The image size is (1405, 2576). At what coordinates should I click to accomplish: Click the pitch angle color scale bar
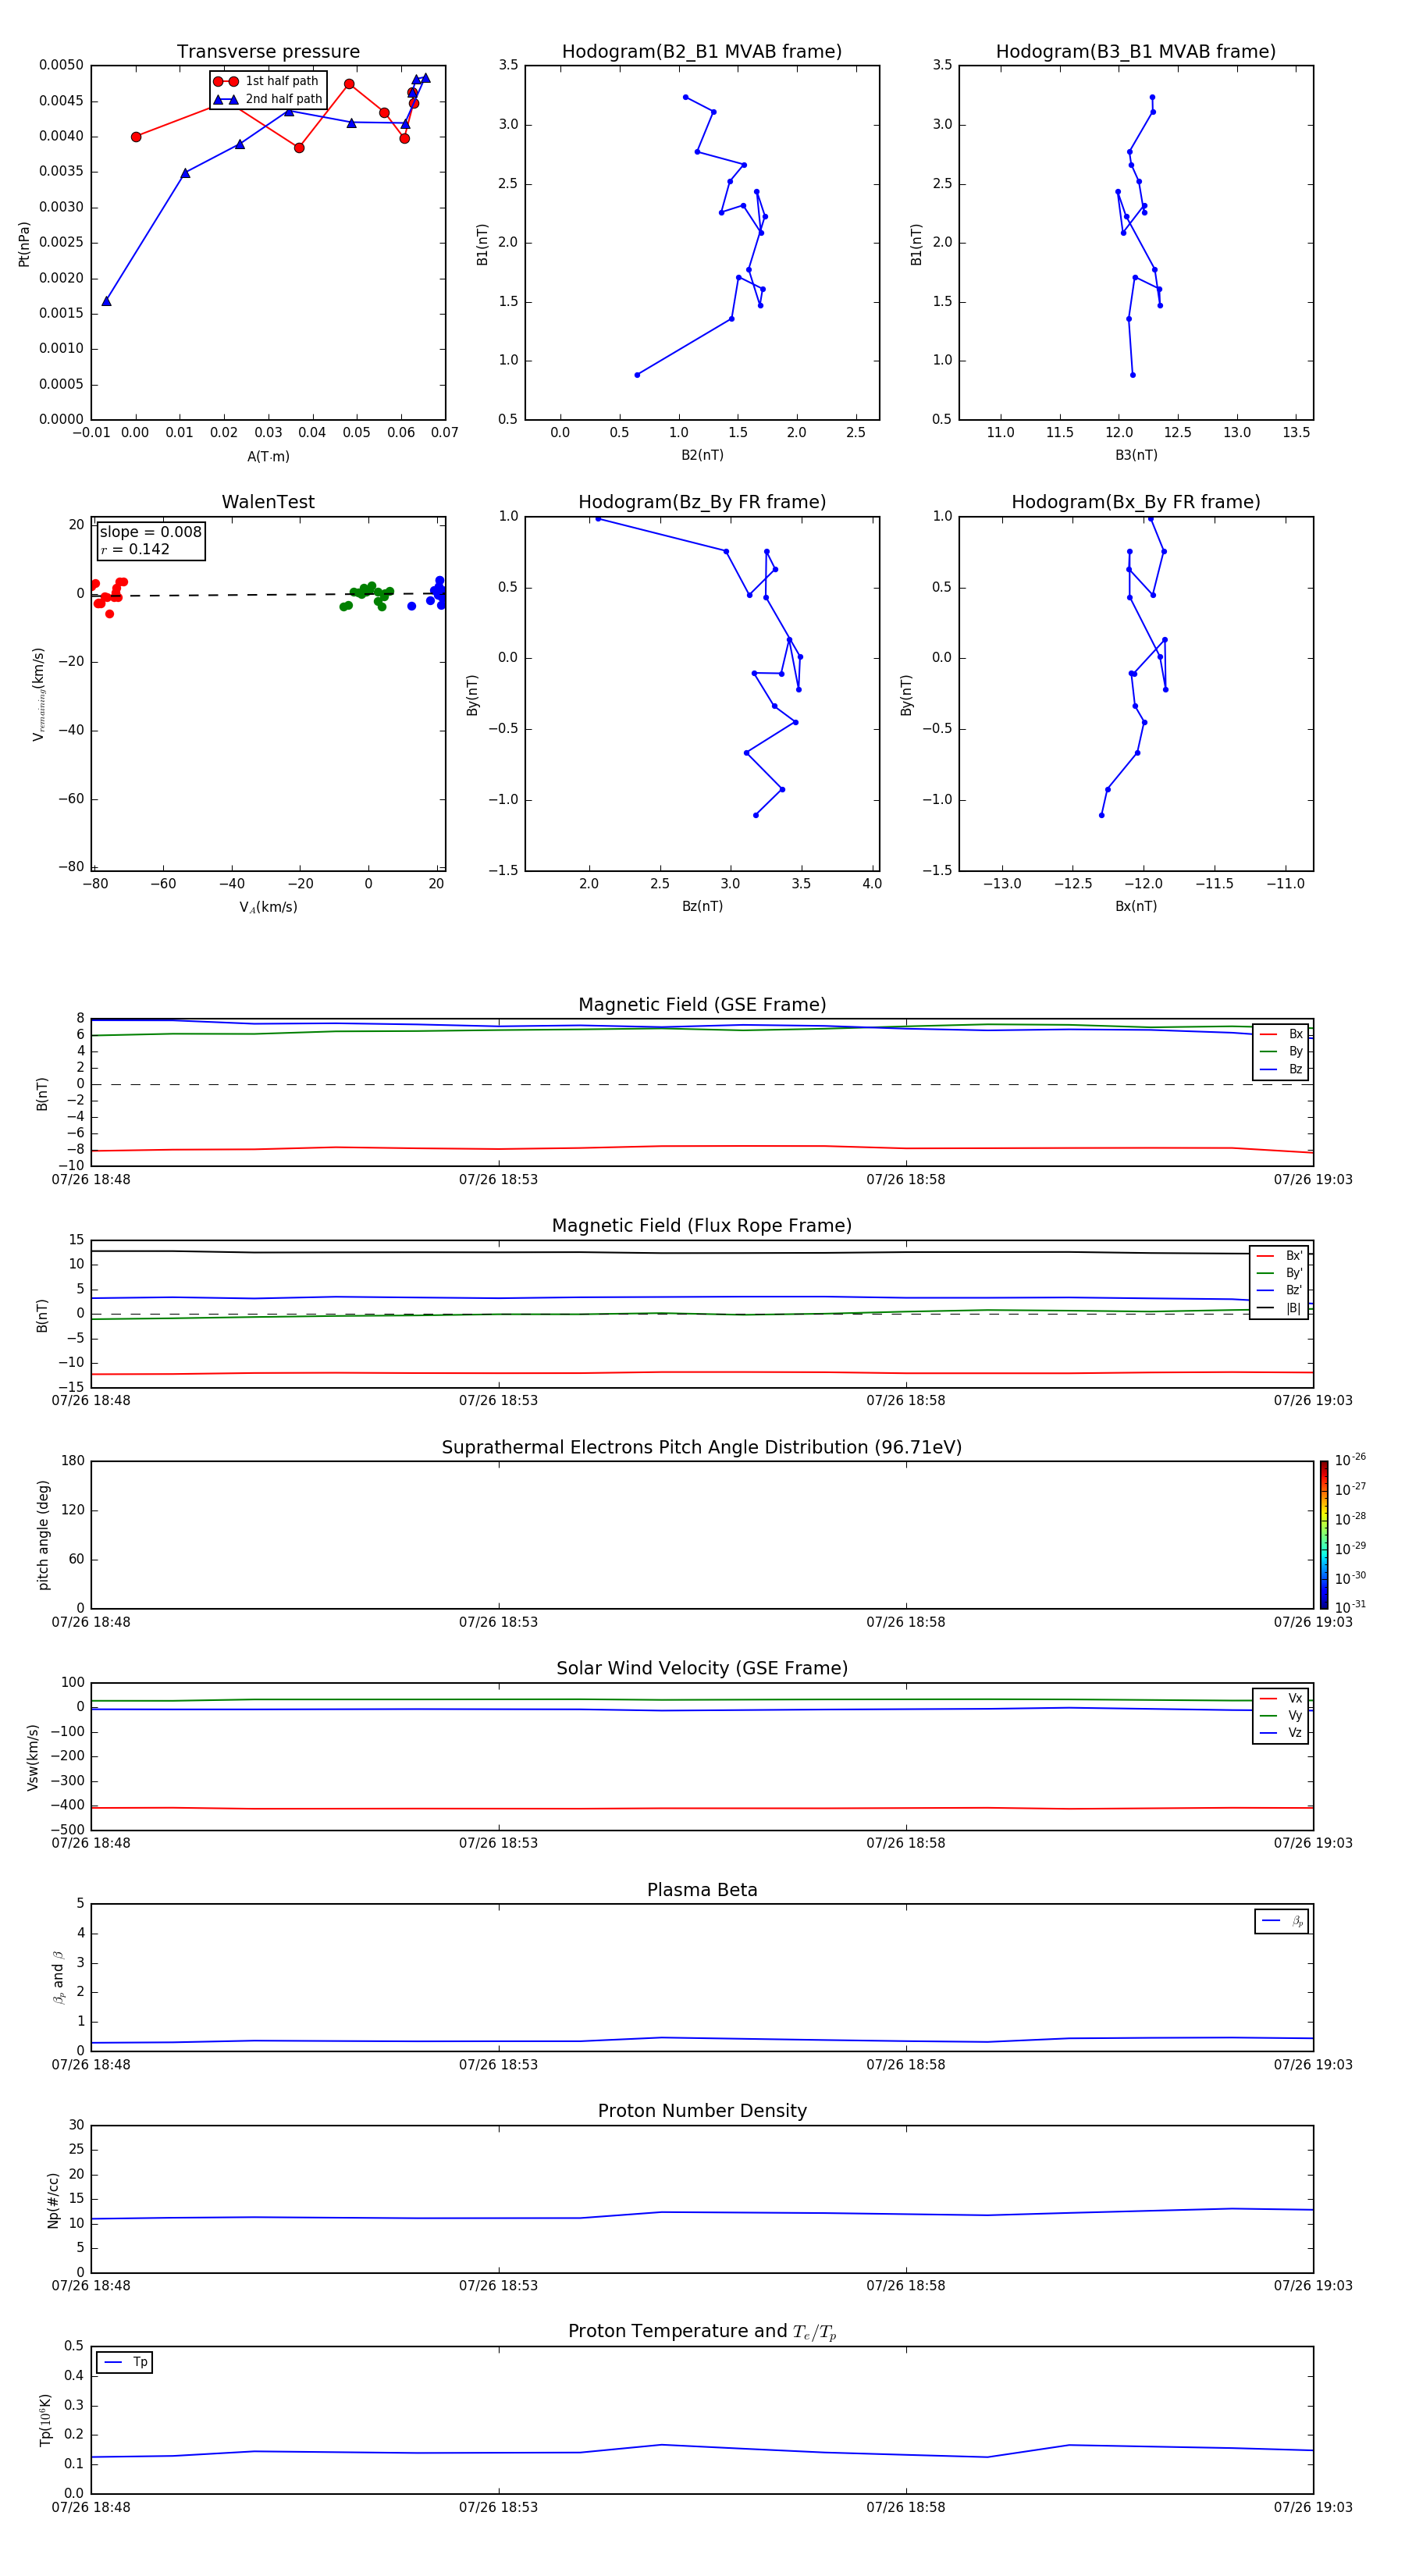pos(1323,1534)
